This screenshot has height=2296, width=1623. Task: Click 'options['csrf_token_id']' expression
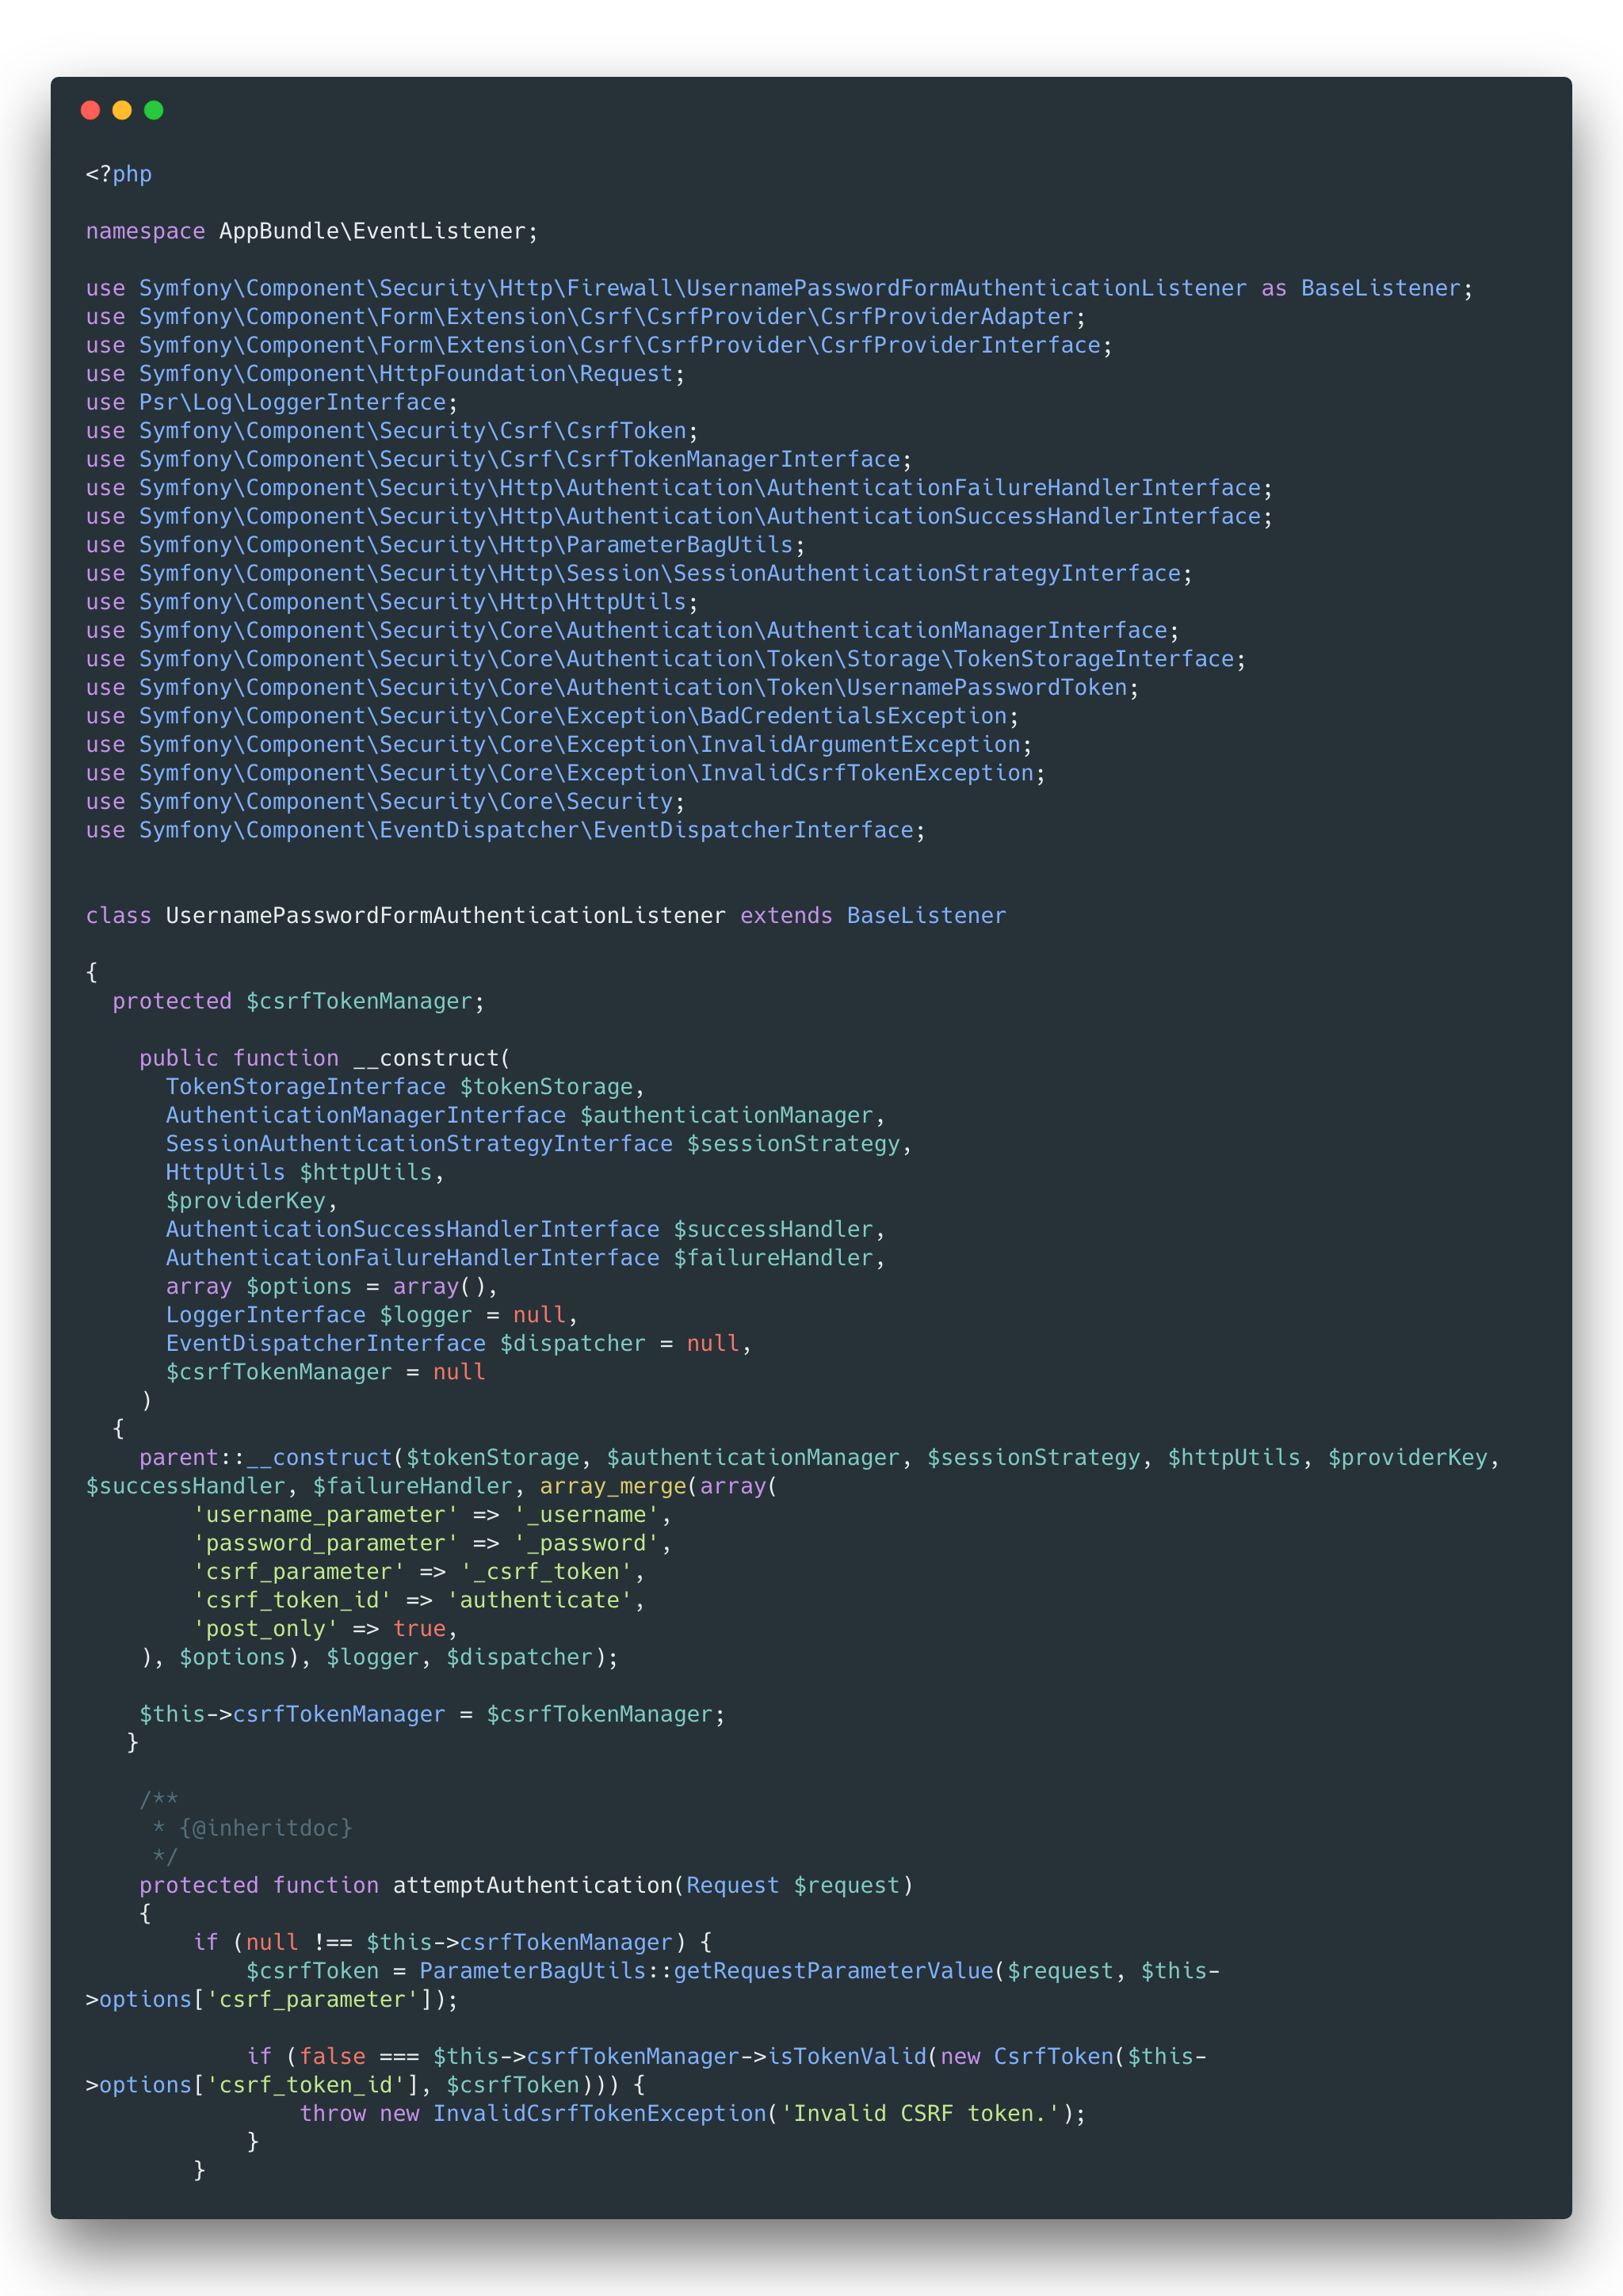coord(259,2085)
